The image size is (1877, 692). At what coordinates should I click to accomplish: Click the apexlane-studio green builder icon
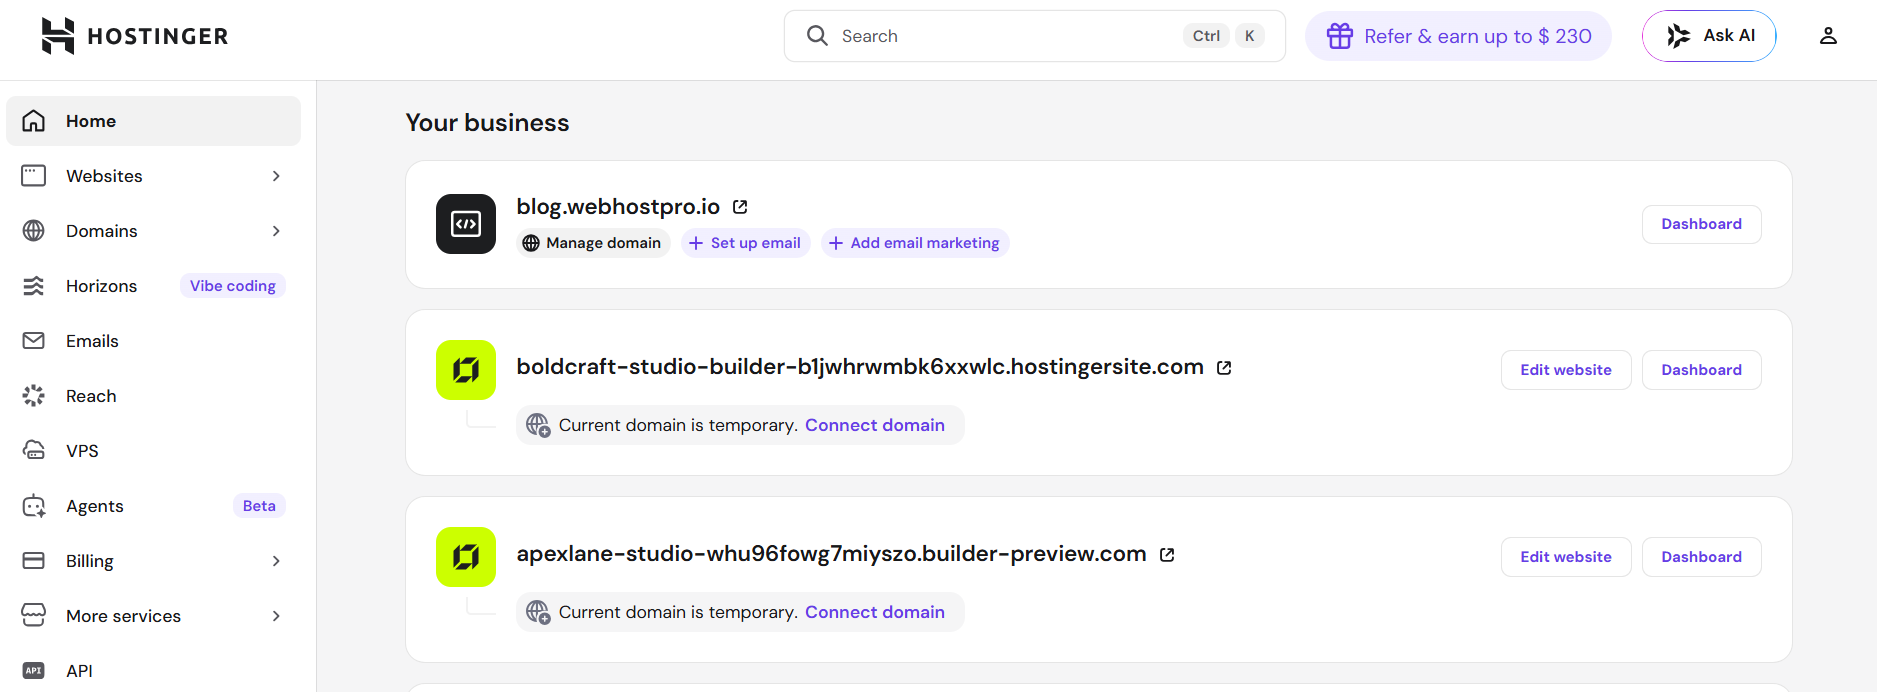click(x=466, y=557)
